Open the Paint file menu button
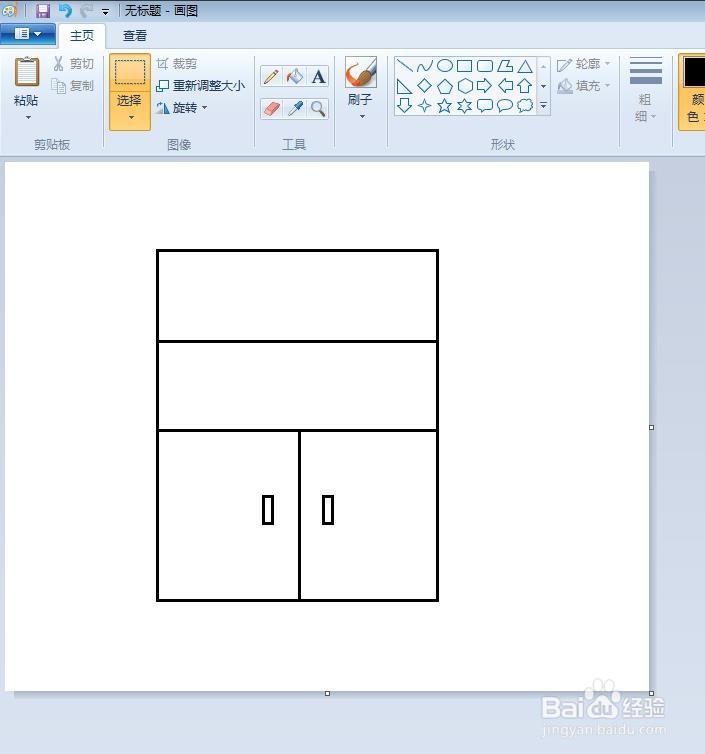Viewport: 705px width, 754px height. 28,34
